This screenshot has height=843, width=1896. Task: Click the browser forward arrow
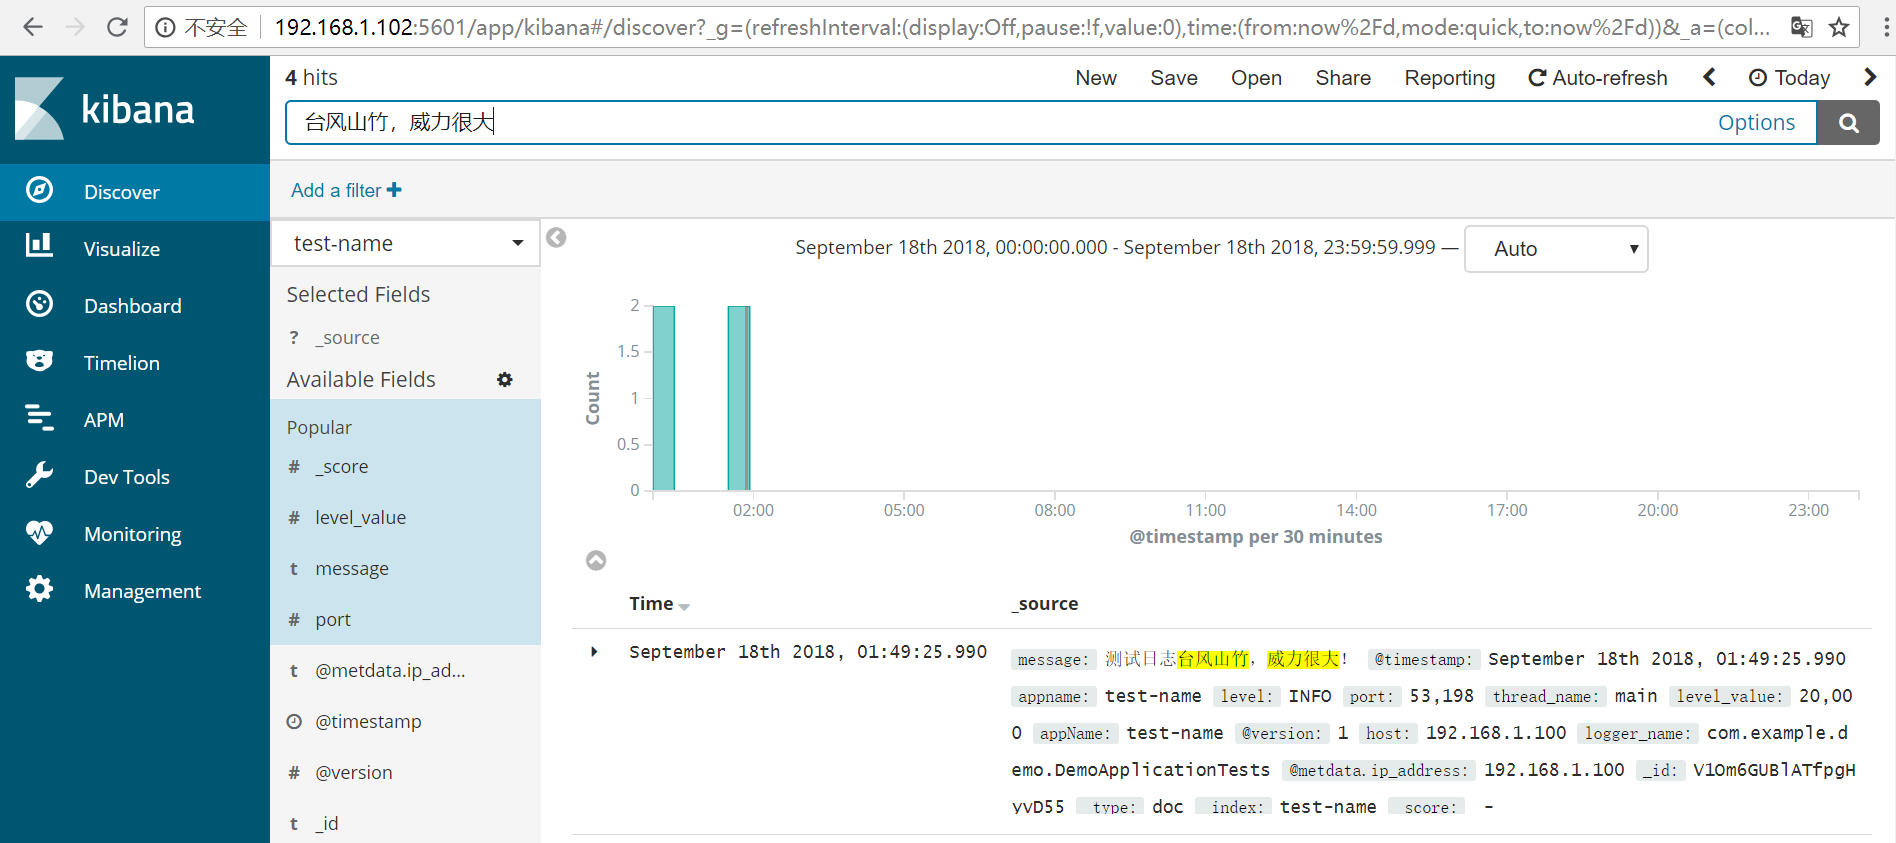pyautogui.click(x=75, y=27)
